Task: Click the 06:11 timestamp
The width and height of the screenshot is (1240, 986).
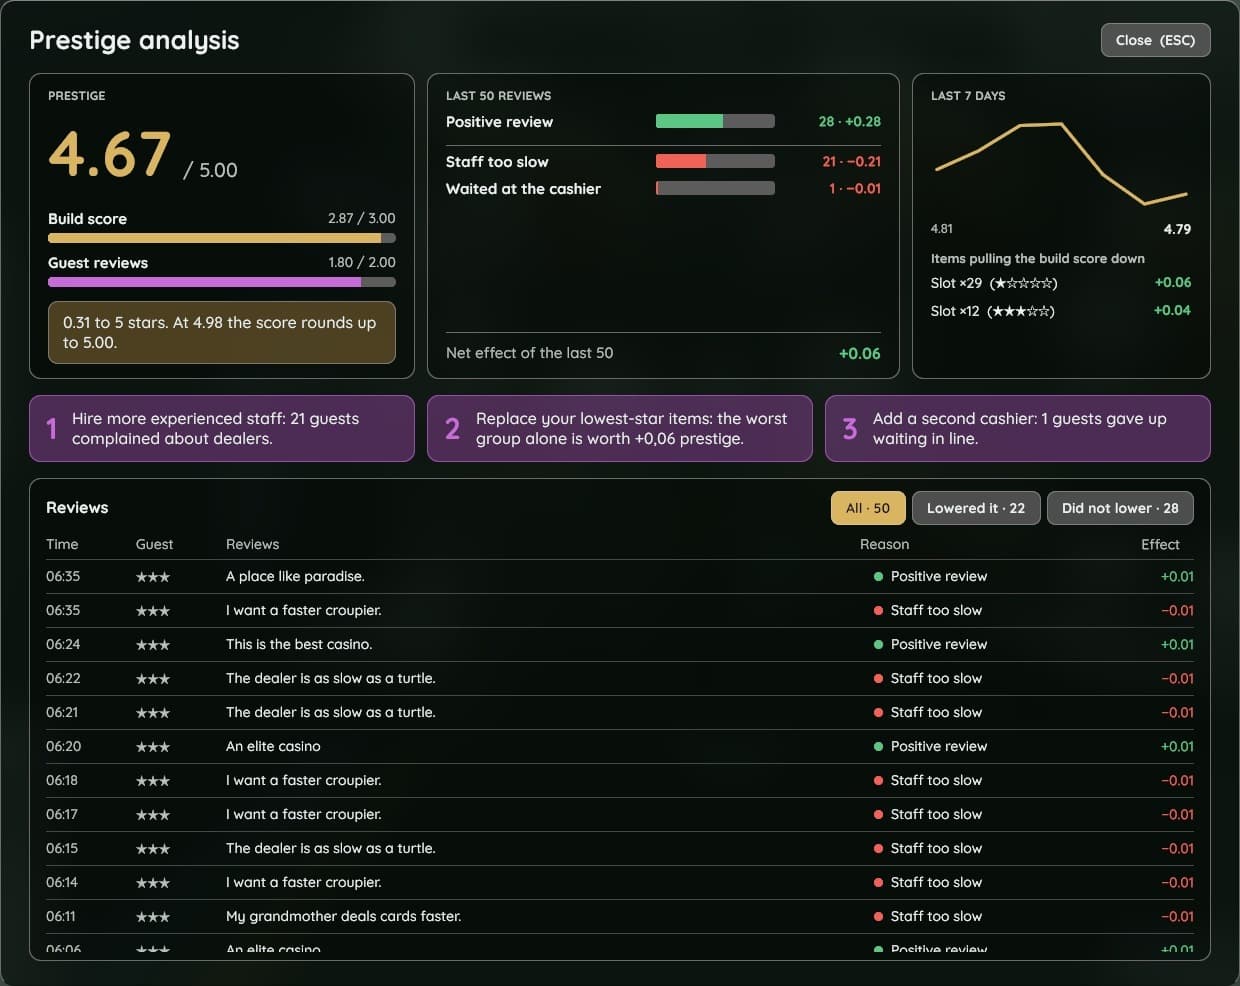Action: tap(61, 916)
